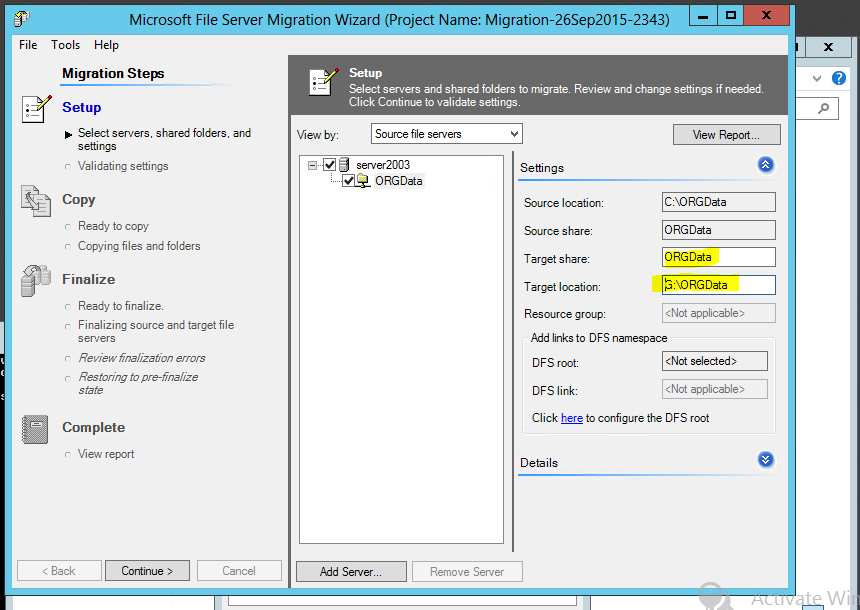
Task: Click the search magnifier in background window
Action: [823, 108]
